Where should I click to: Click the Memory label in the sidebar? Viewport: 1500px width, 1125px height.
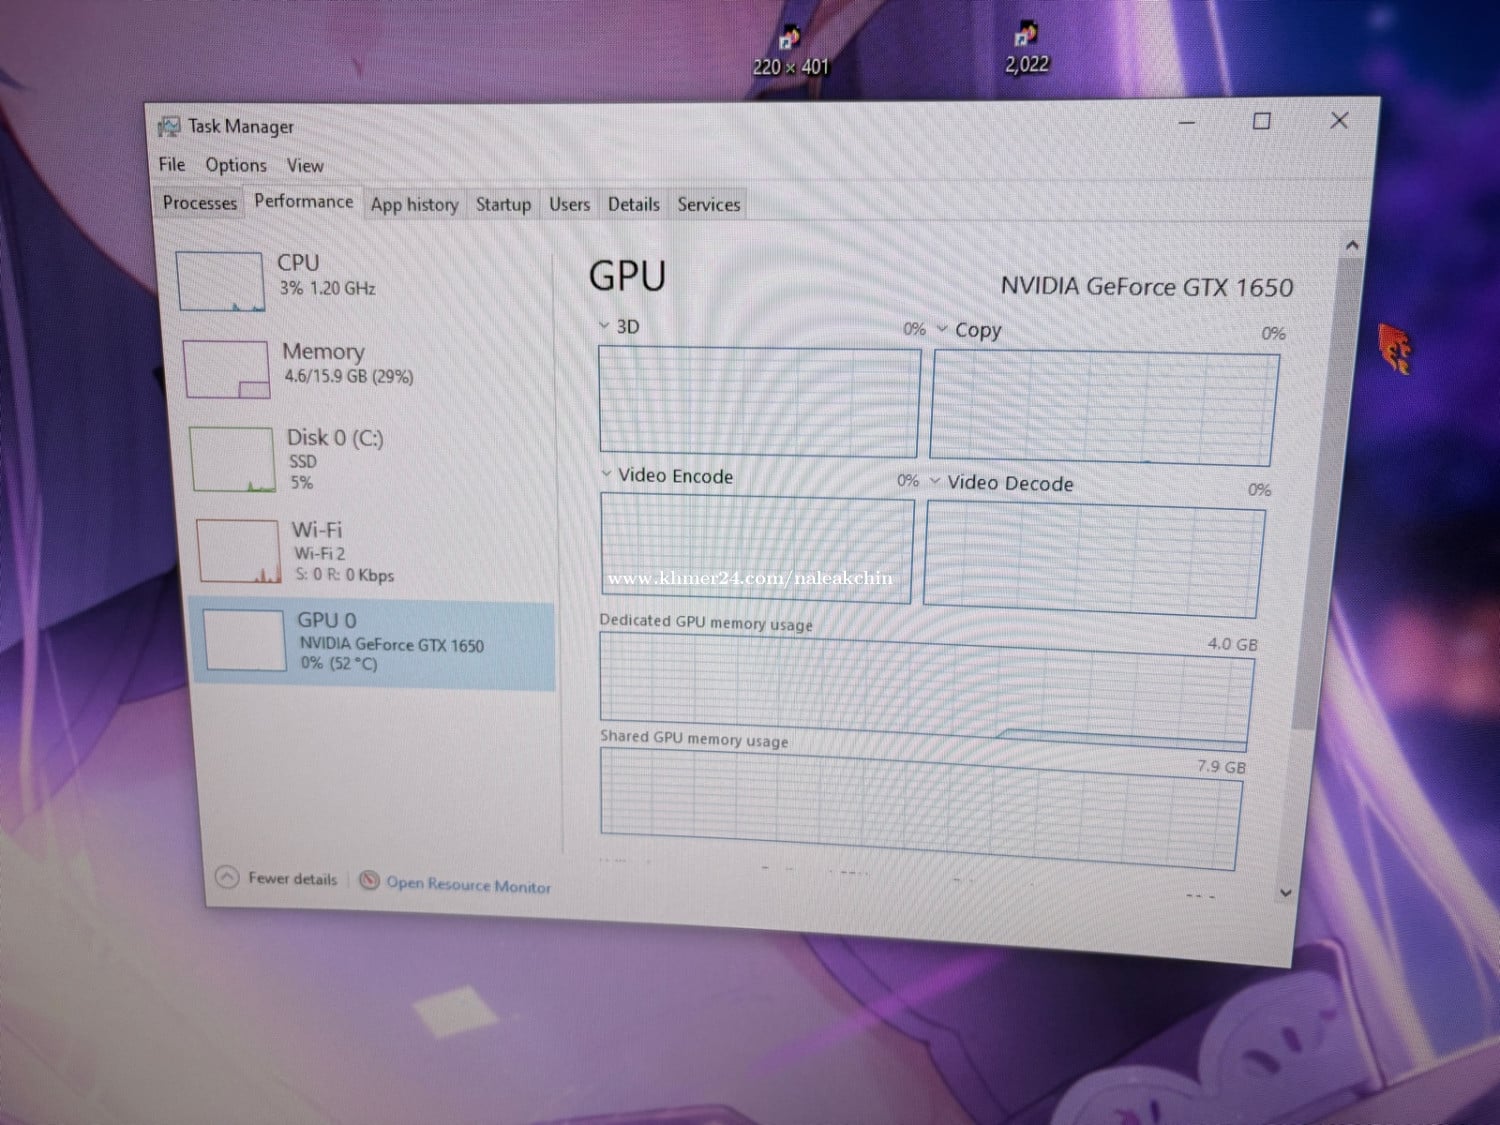point(323,352)
